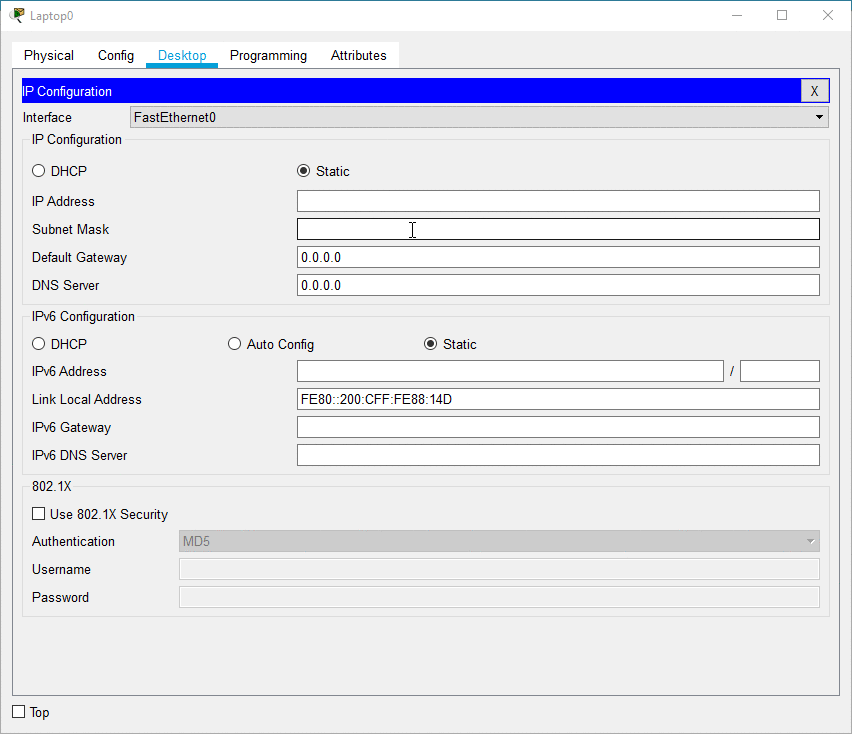Switch to the Programming tab
The image size is (852, 734).
pos(268,56)
